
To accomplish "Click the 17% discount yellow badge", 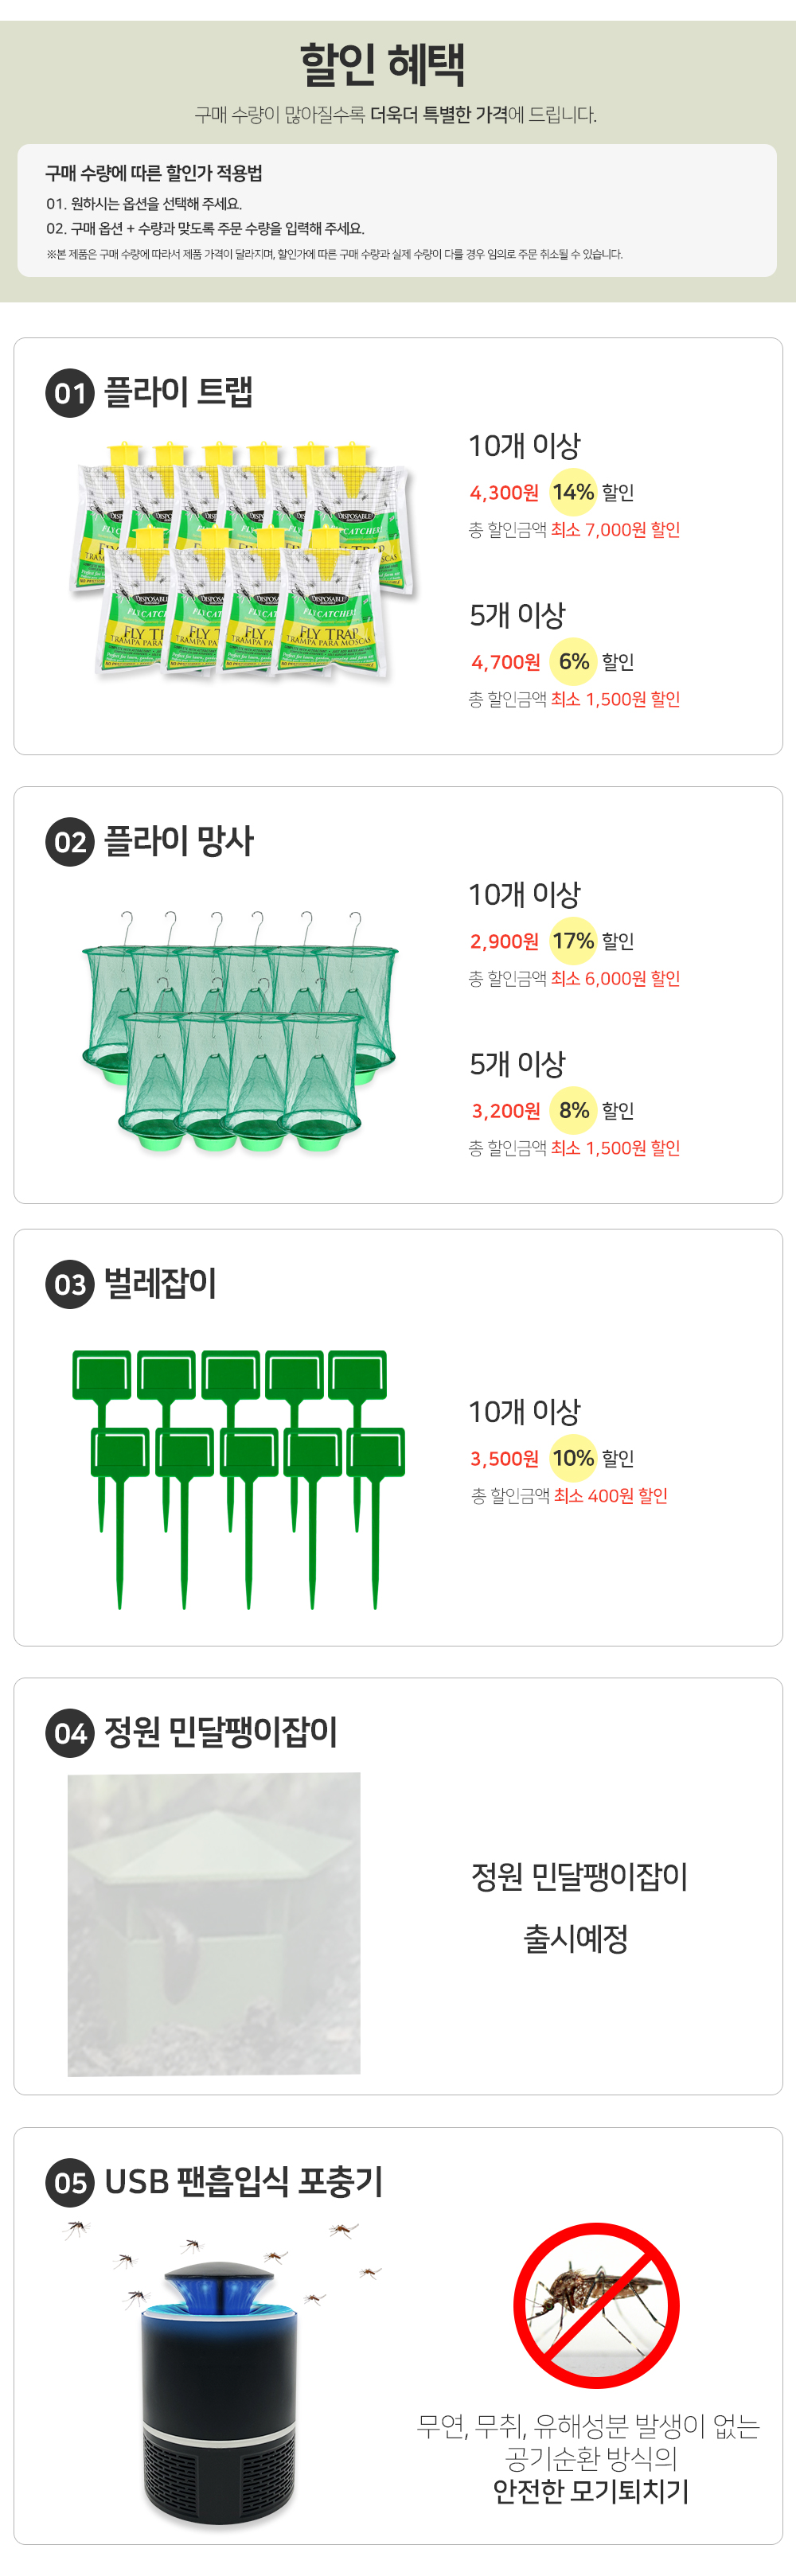I will (573, 941).
